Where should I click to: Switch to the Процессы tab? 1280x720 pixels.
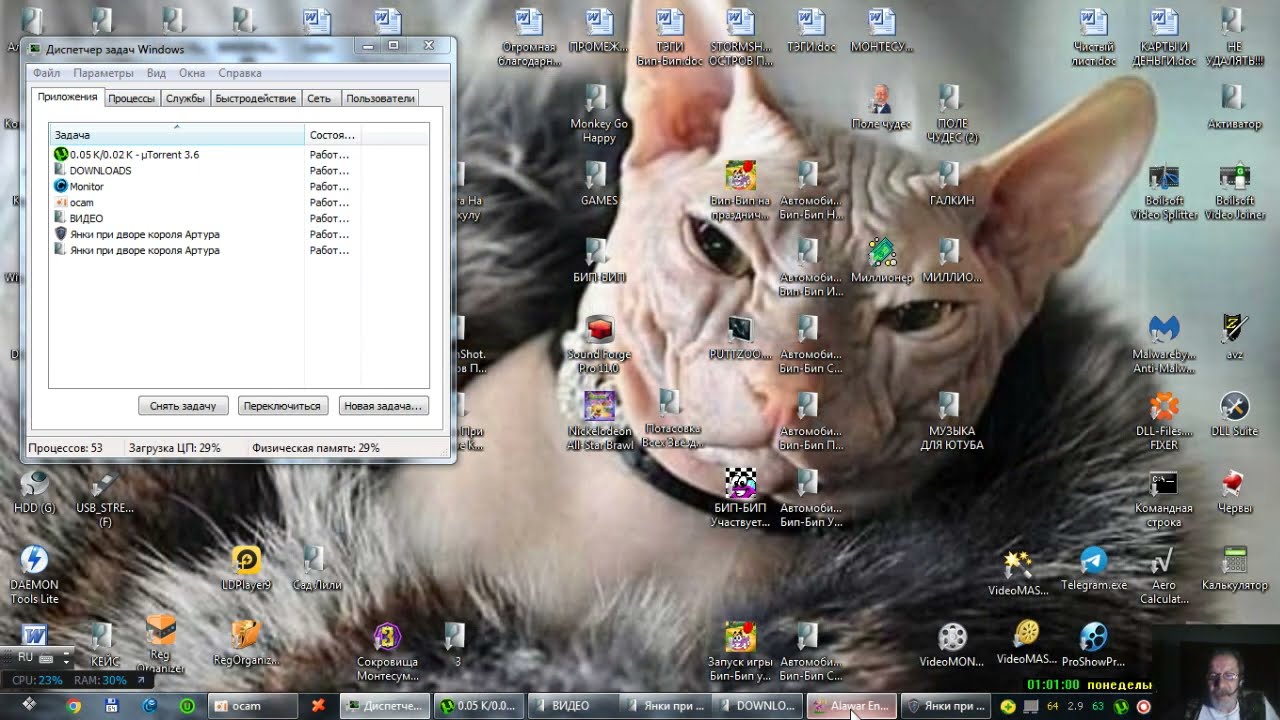[x=131, y=98]
